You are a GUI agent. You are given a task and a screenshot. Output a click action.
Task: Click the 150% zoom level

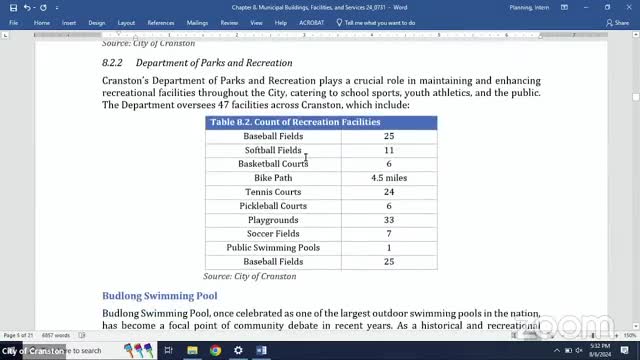coord(630,336)
